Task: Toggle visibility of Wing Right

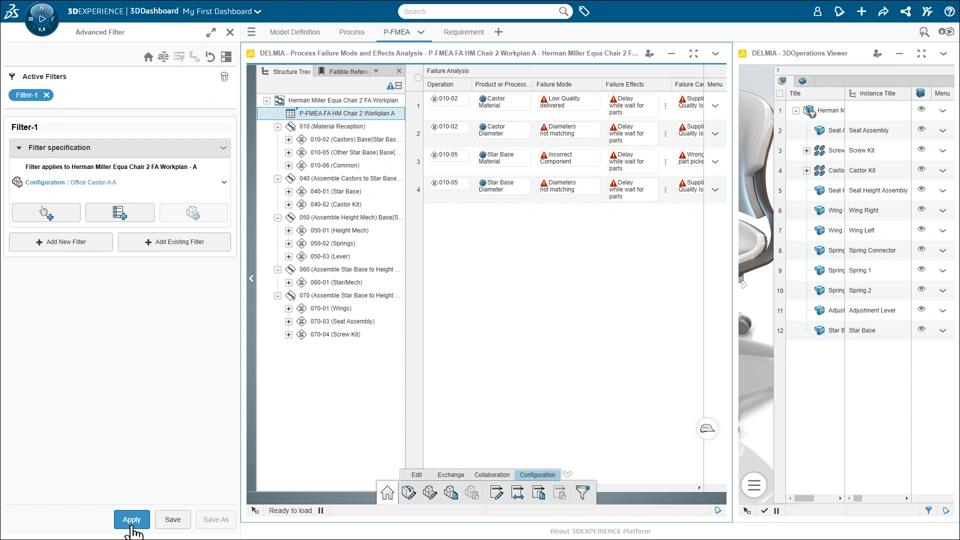Action: 921,209
